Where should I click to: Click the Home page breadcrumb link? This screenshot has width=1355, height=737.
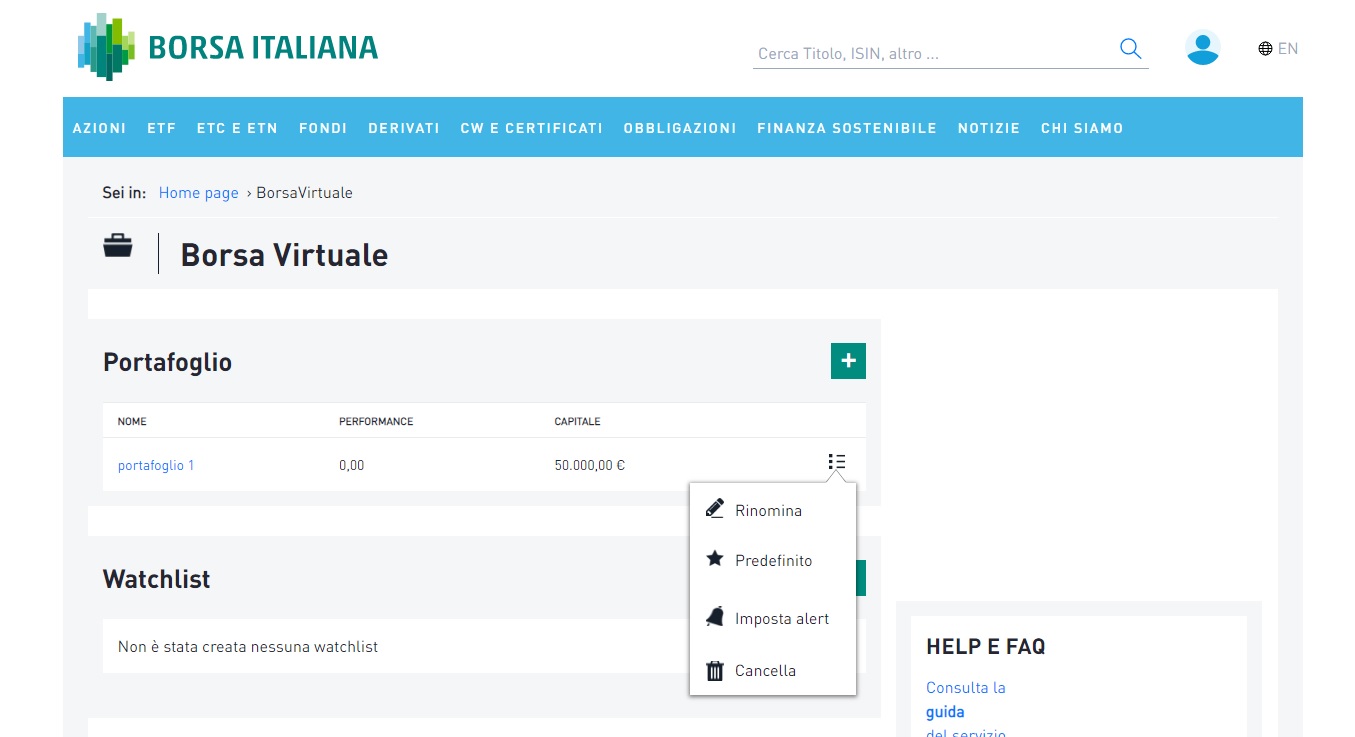tap(198, 193)
